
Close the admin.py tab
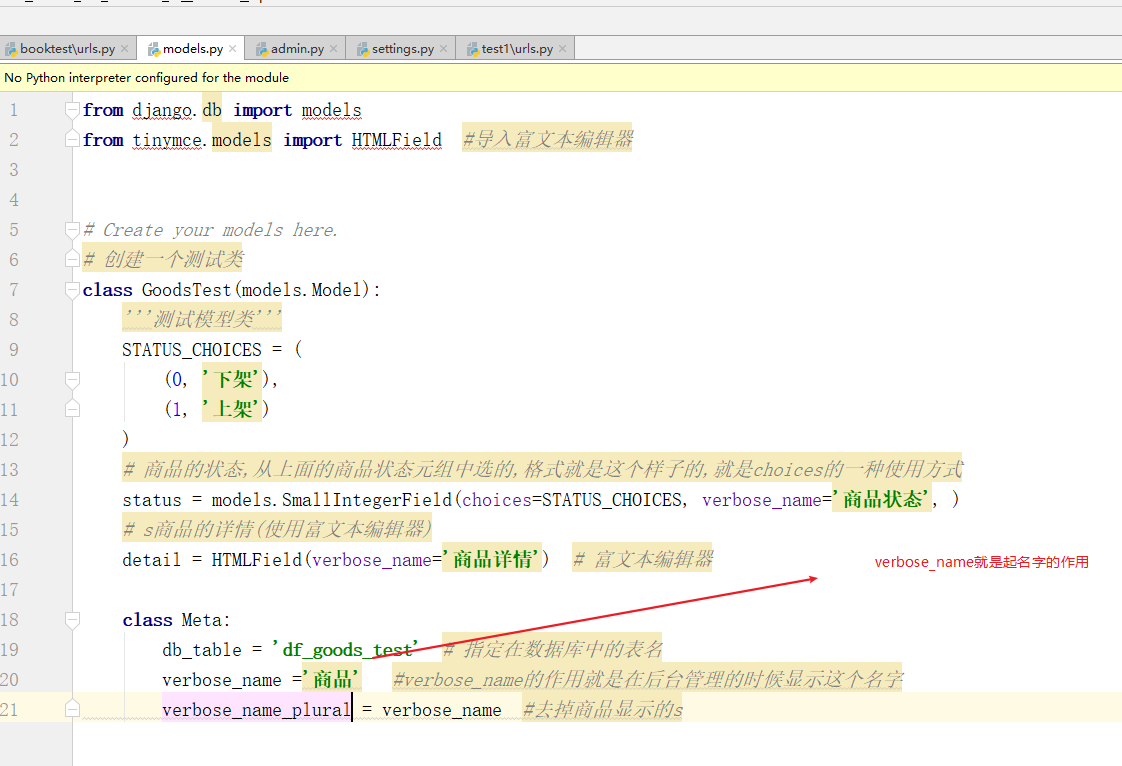coord(333,49)
